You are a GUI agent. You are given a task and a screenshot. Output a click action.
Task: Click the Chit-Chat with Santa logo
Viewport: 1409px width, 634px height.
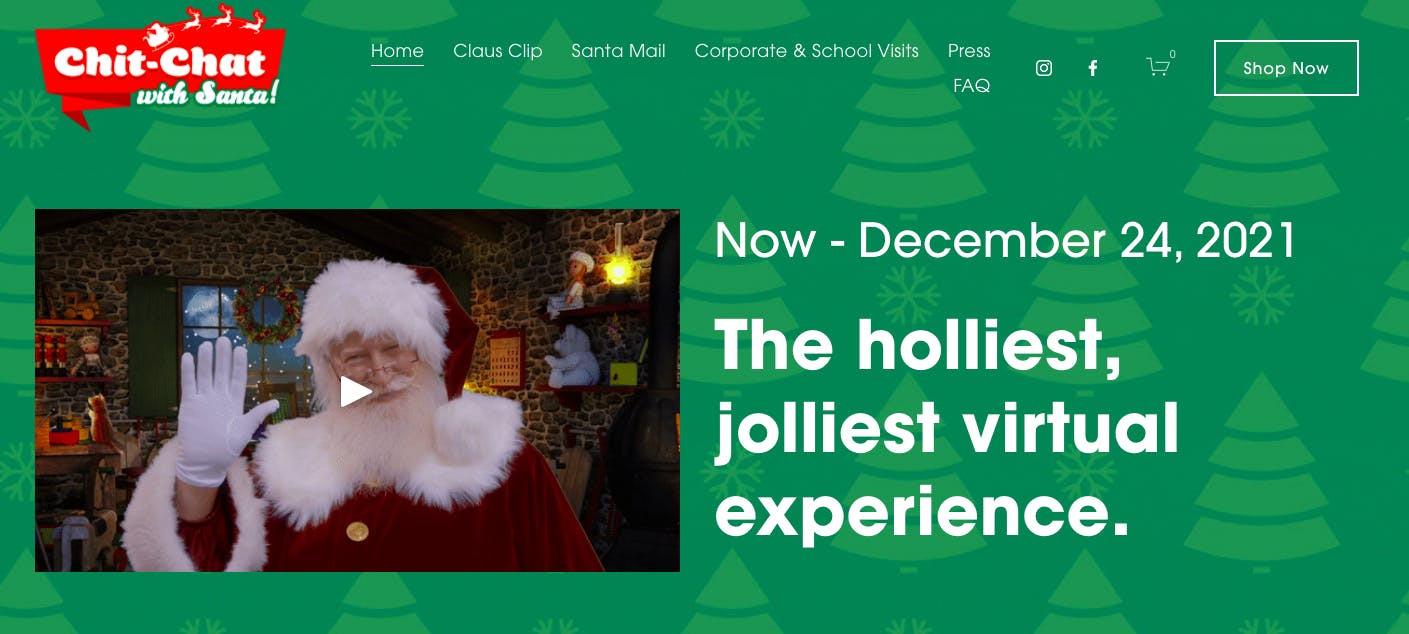pyautogui.click(x=160, y=66)
